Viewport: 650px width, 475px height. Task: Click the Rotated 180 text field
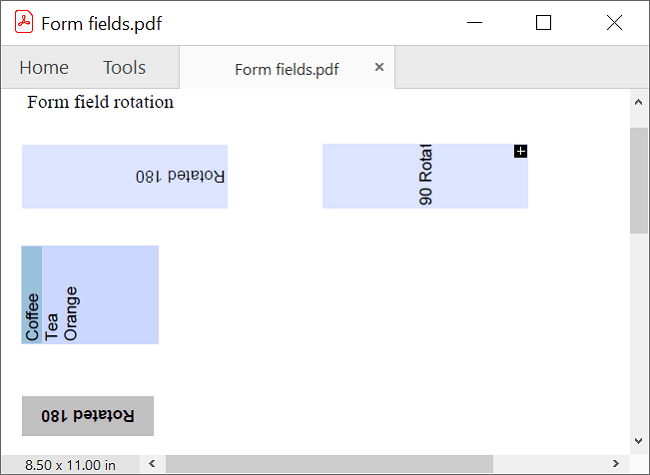[x=124, y=176]
